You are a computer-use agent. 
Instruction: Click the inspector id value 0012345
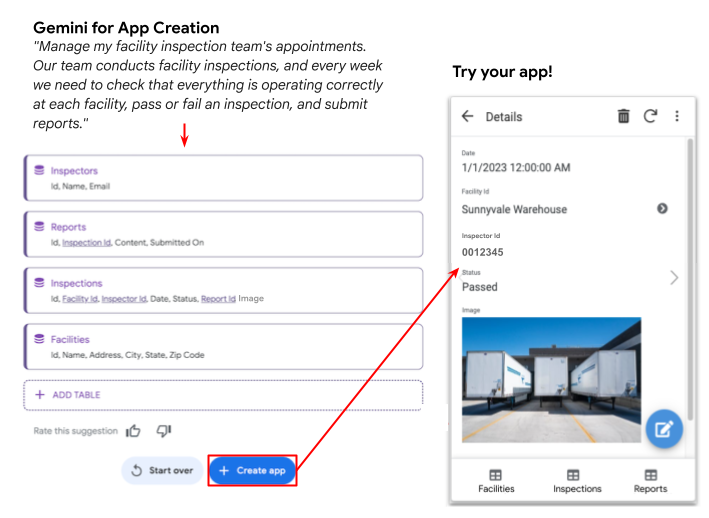[x=482, y=252]
